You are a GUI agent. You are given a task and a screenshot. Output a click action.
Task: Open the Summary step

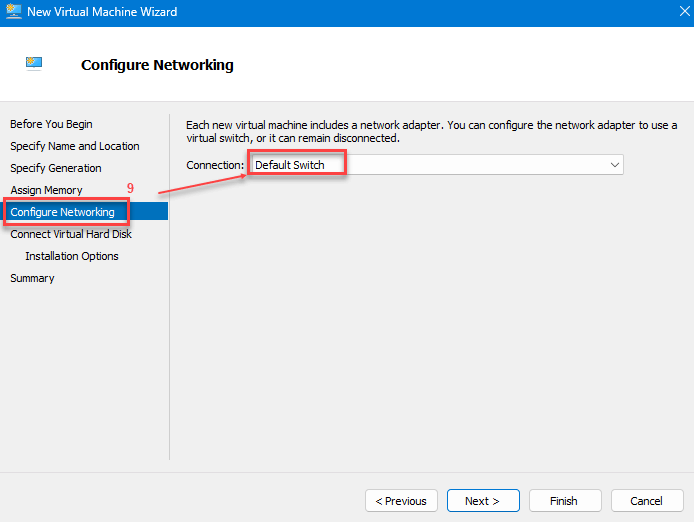coord(32,278)
